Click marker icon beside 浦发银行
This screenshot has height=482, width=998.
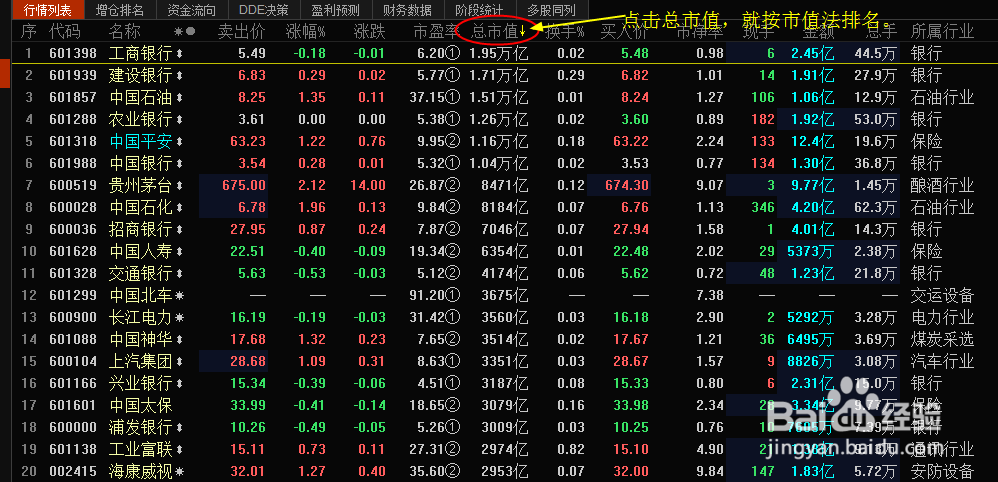(179, 428)
